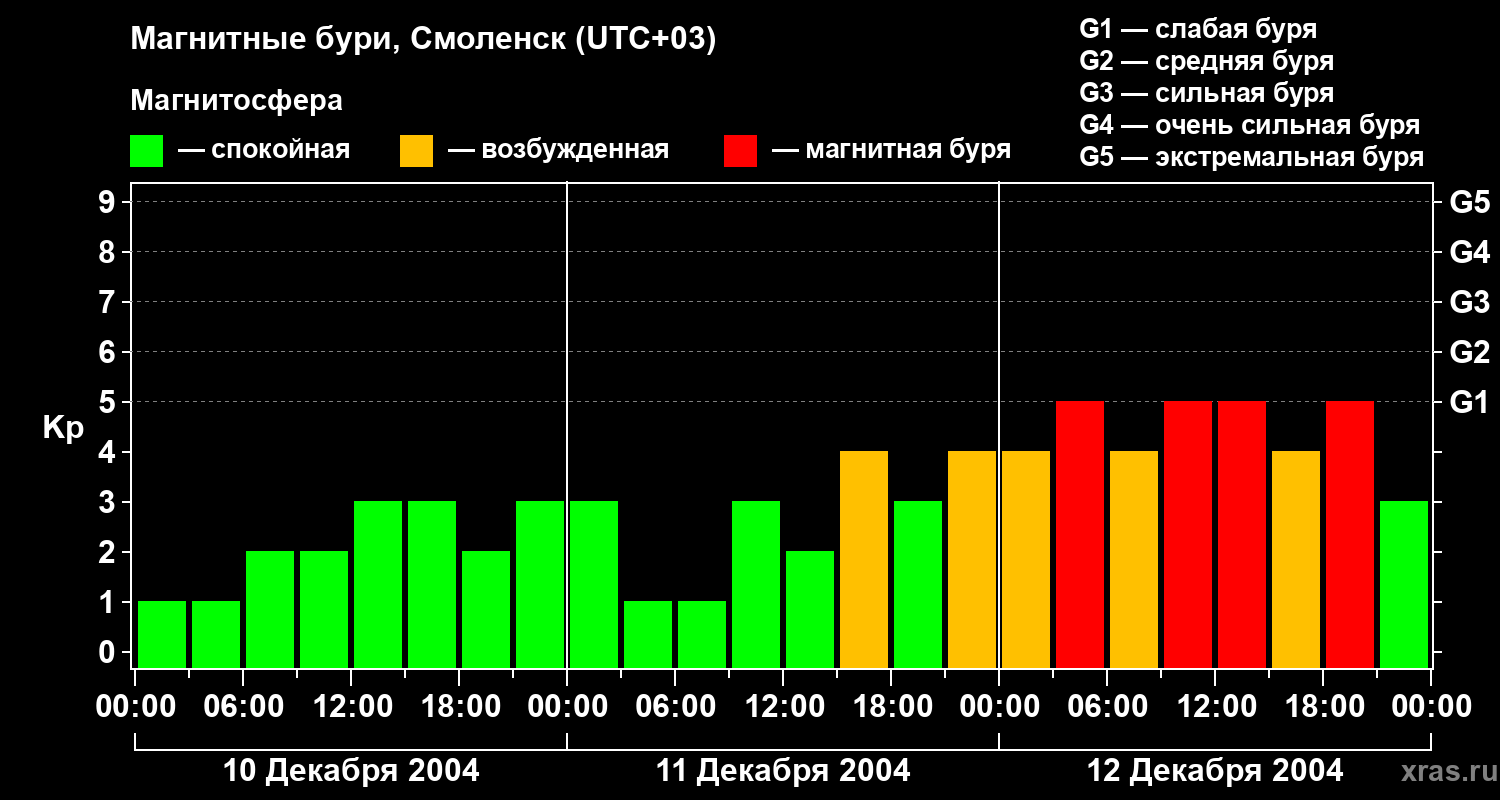Click the G5 label on the right axis
Screen dimensions: 1500x800
[1470, 202]
